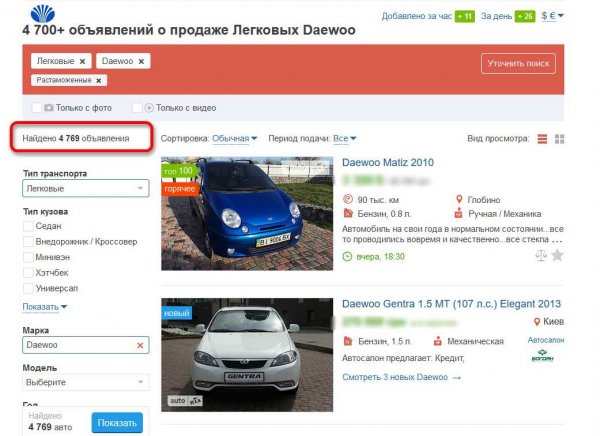
Task: Open the Модель Выберите dropdown
Action: click(86, 382)
